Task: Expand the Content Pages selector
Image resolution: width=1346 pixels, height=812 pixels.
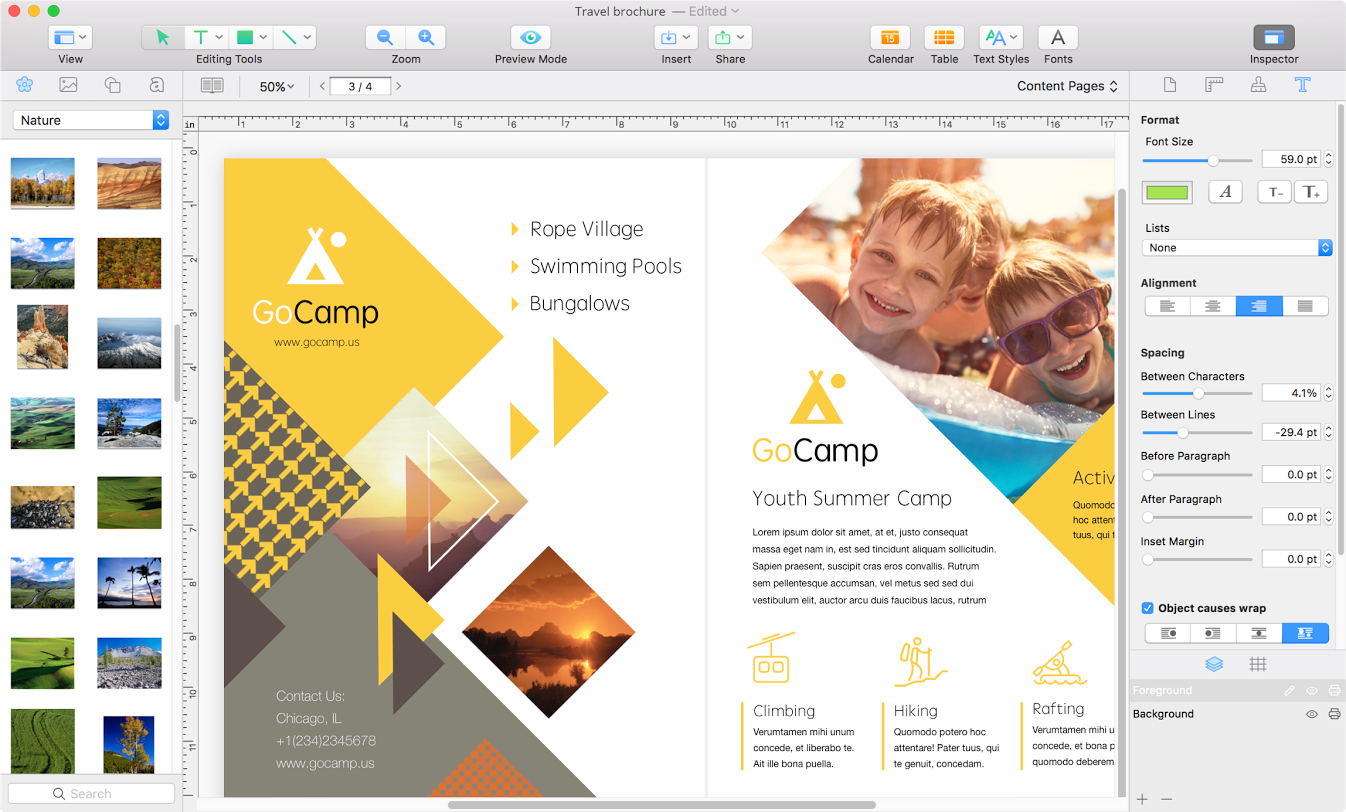Action: [x=1067, y=86]
